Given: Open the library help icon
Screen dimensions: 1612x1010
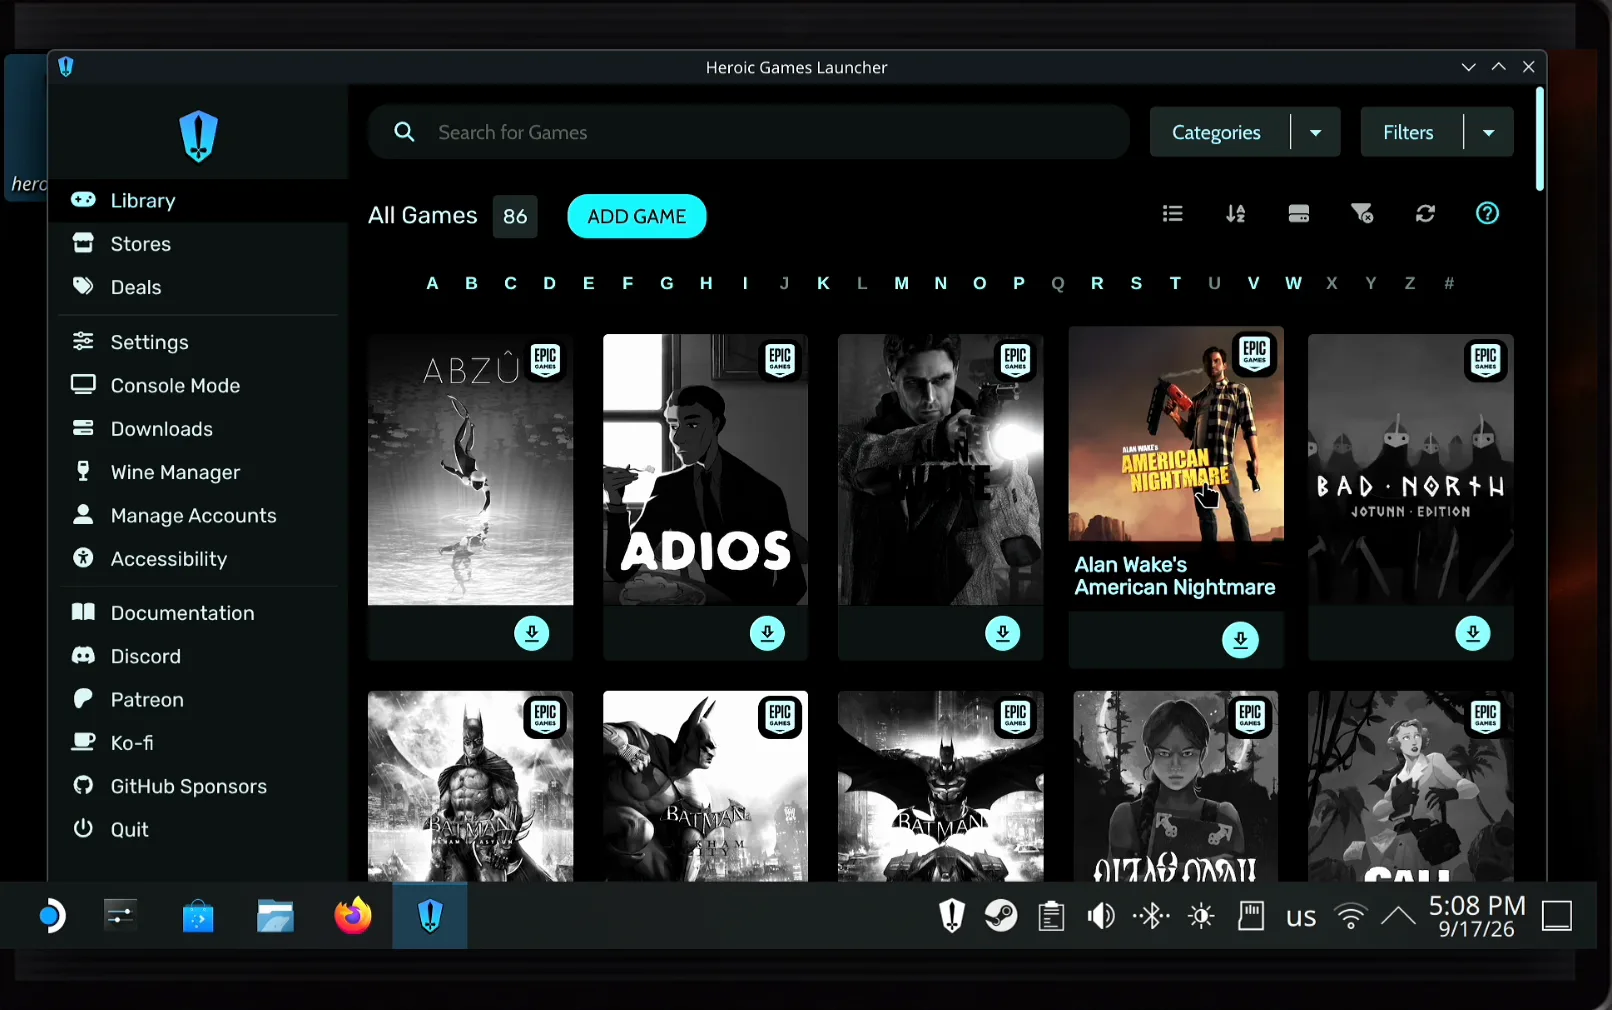Looking at the screenshot, I should coord(1487,214).
